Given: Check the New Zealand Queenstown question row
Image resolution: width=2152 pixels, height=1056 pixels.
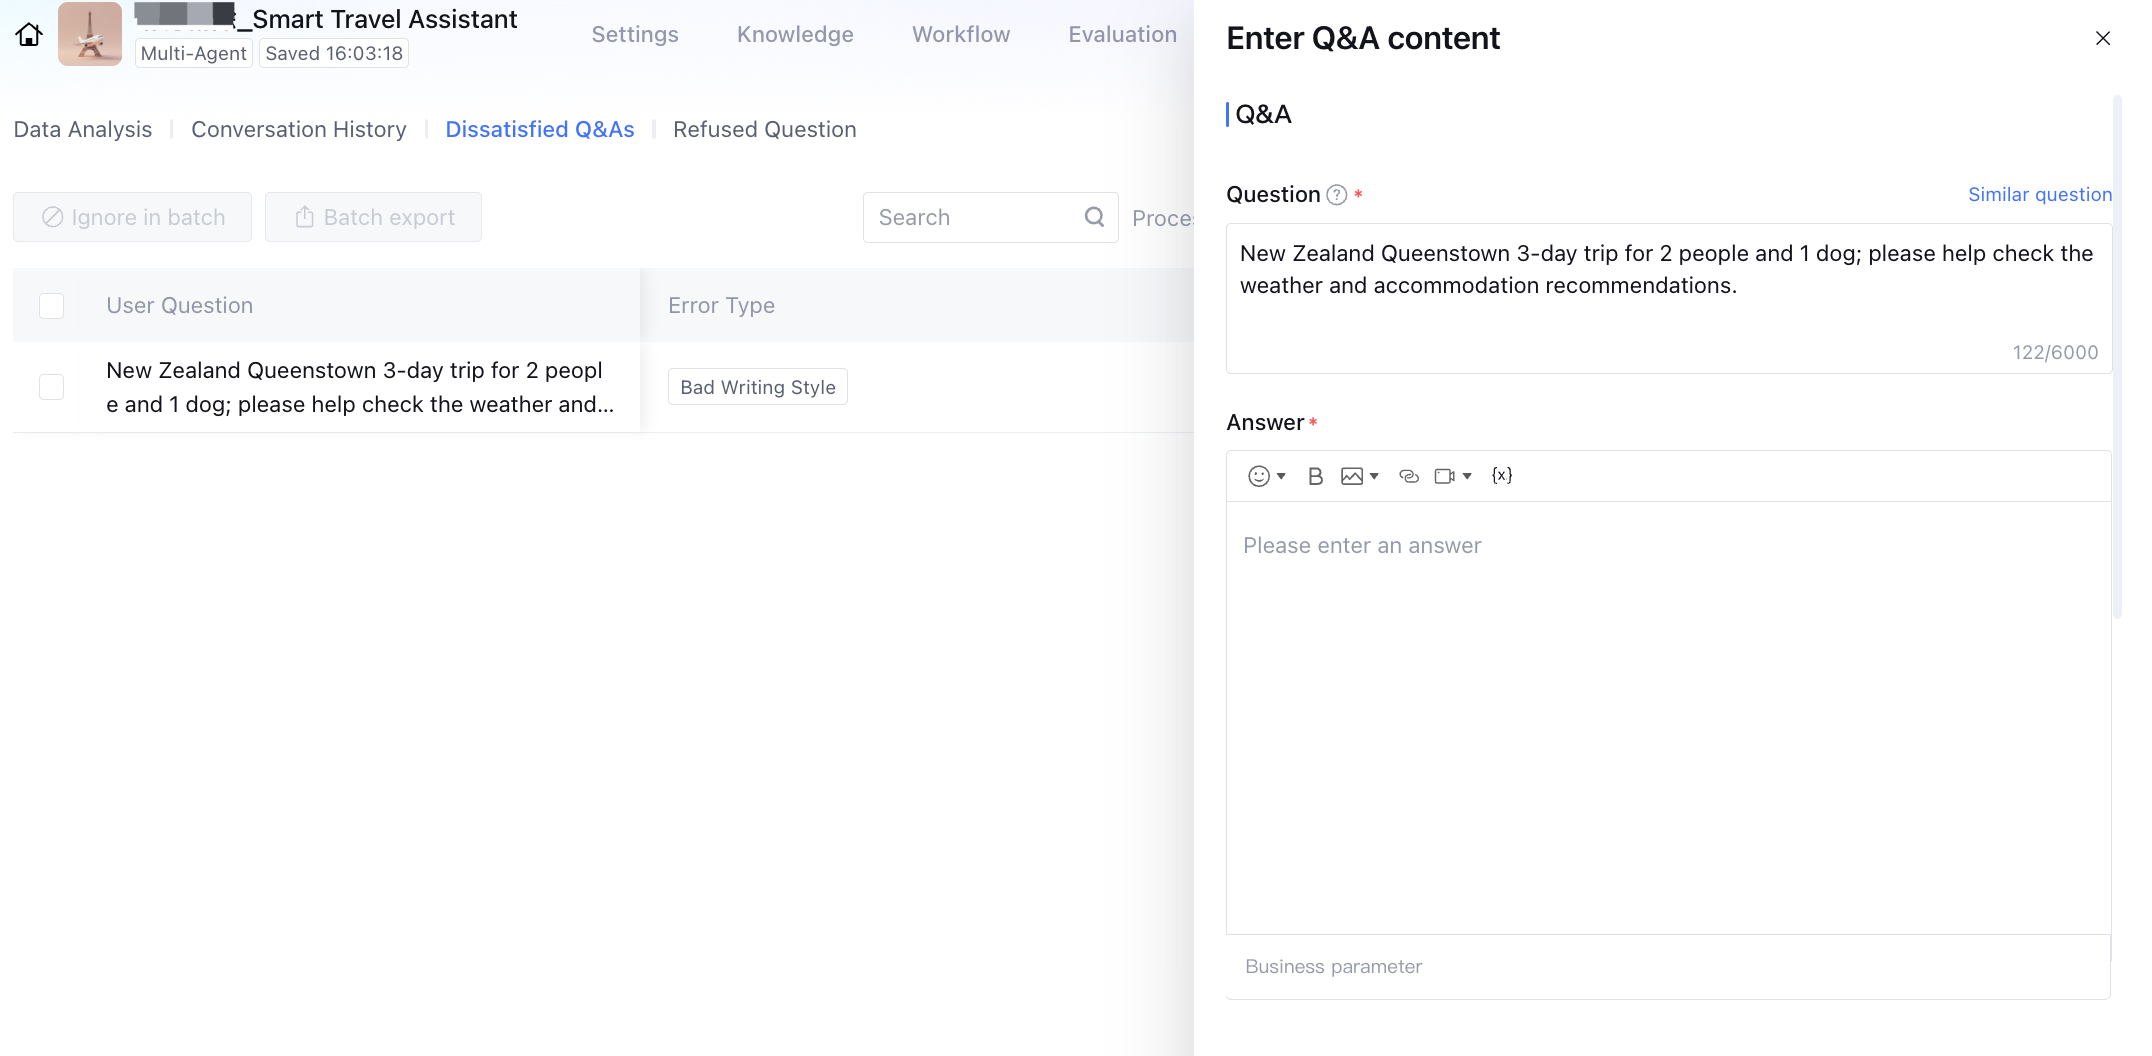Looking at the screenshot, I should 52,387.
